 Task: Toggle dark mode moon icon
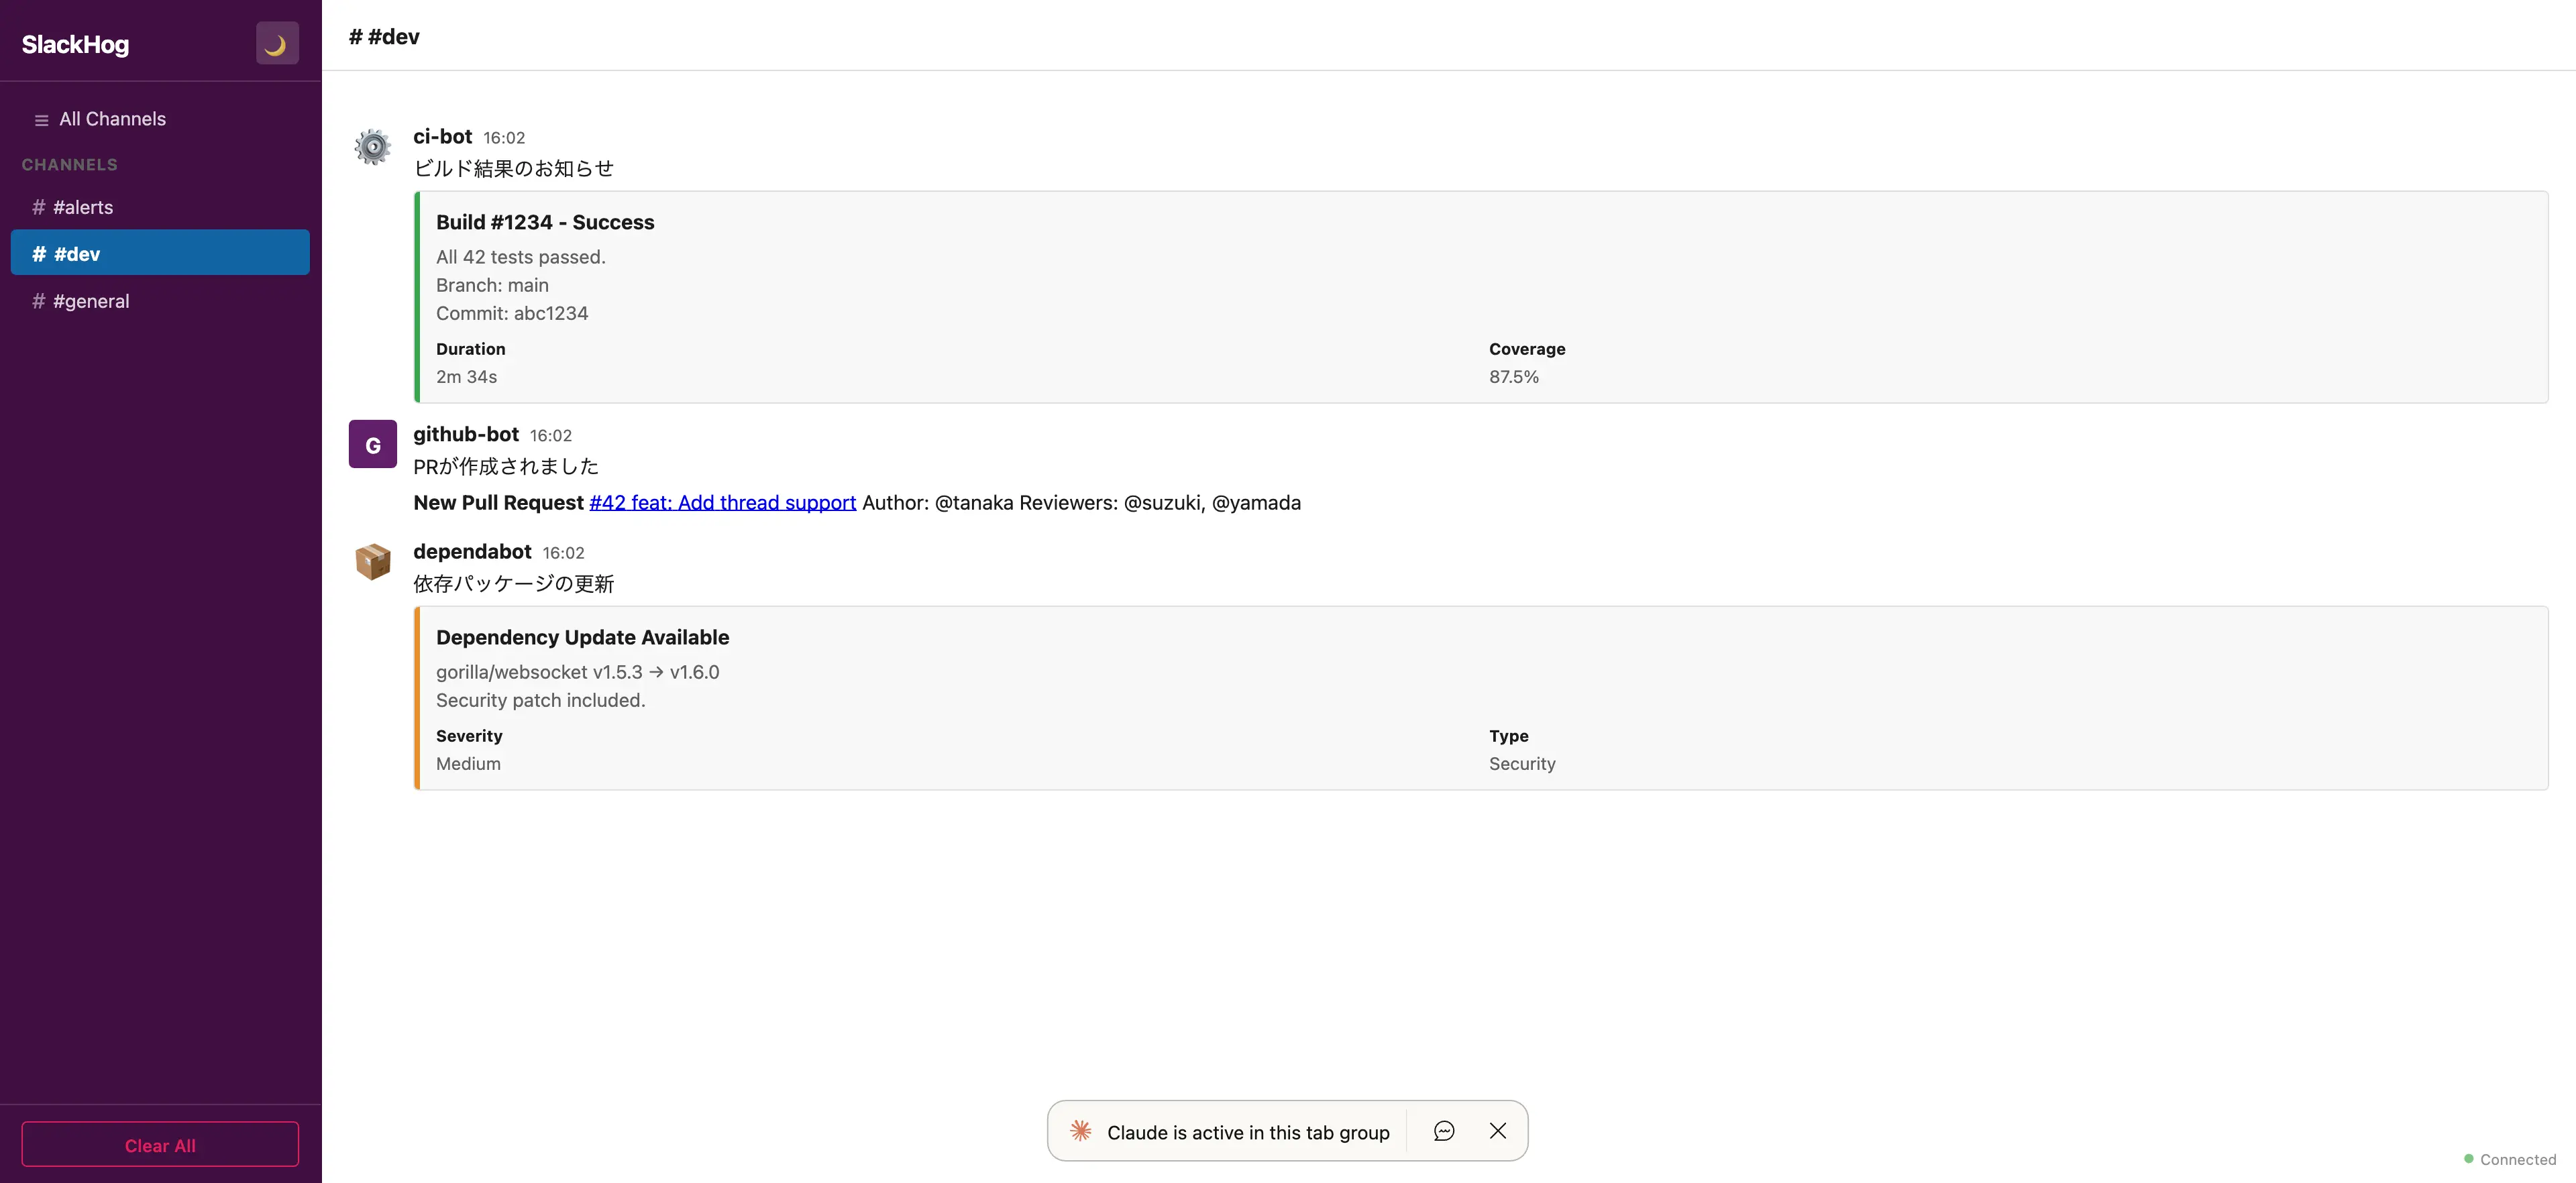click(277, 43)
